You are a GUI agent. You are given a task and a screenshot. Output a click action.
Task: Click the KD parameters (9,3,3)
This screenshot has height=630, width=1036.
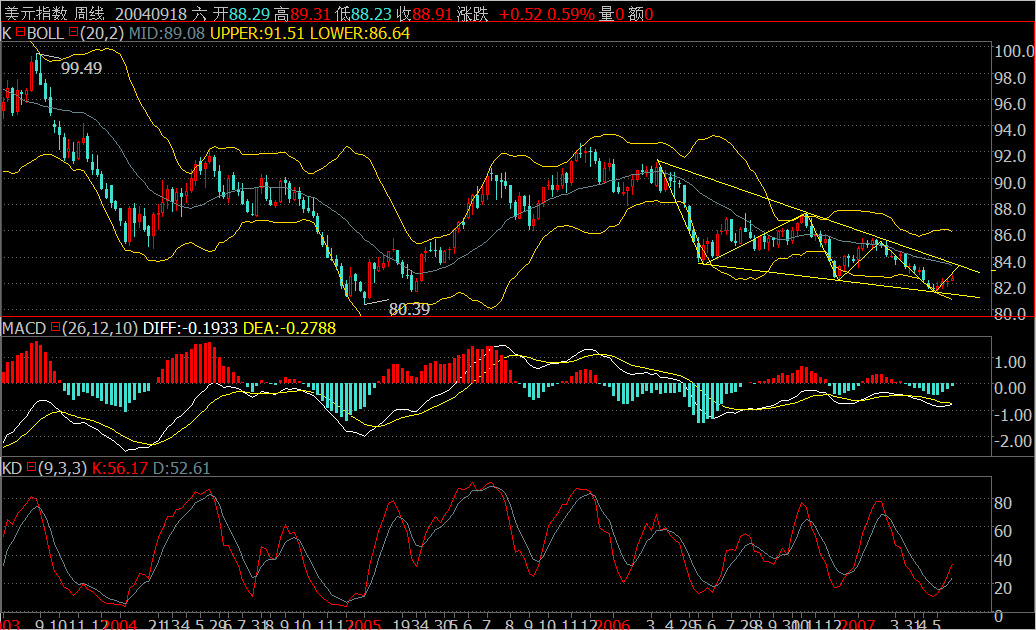click(x=63, y=468)
